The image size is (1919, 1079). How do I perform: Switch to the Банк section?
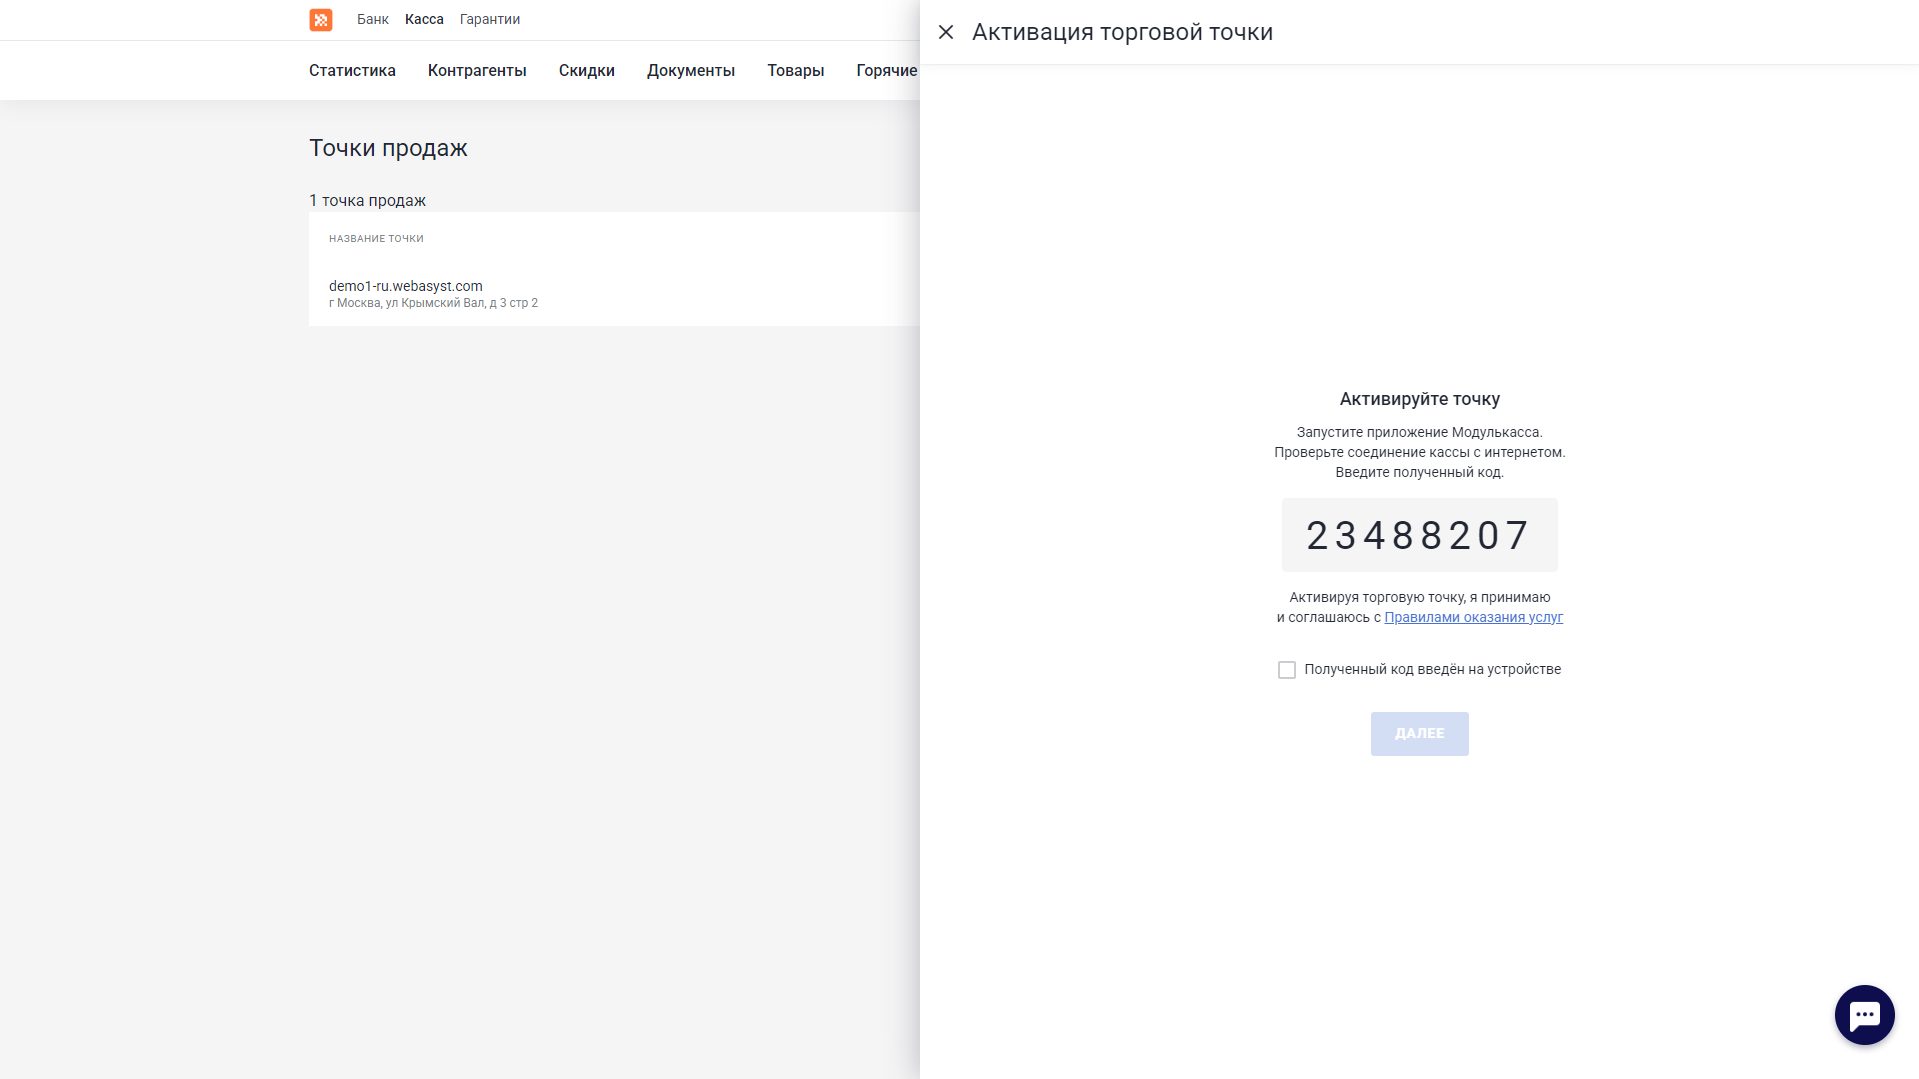pos(372,19)
